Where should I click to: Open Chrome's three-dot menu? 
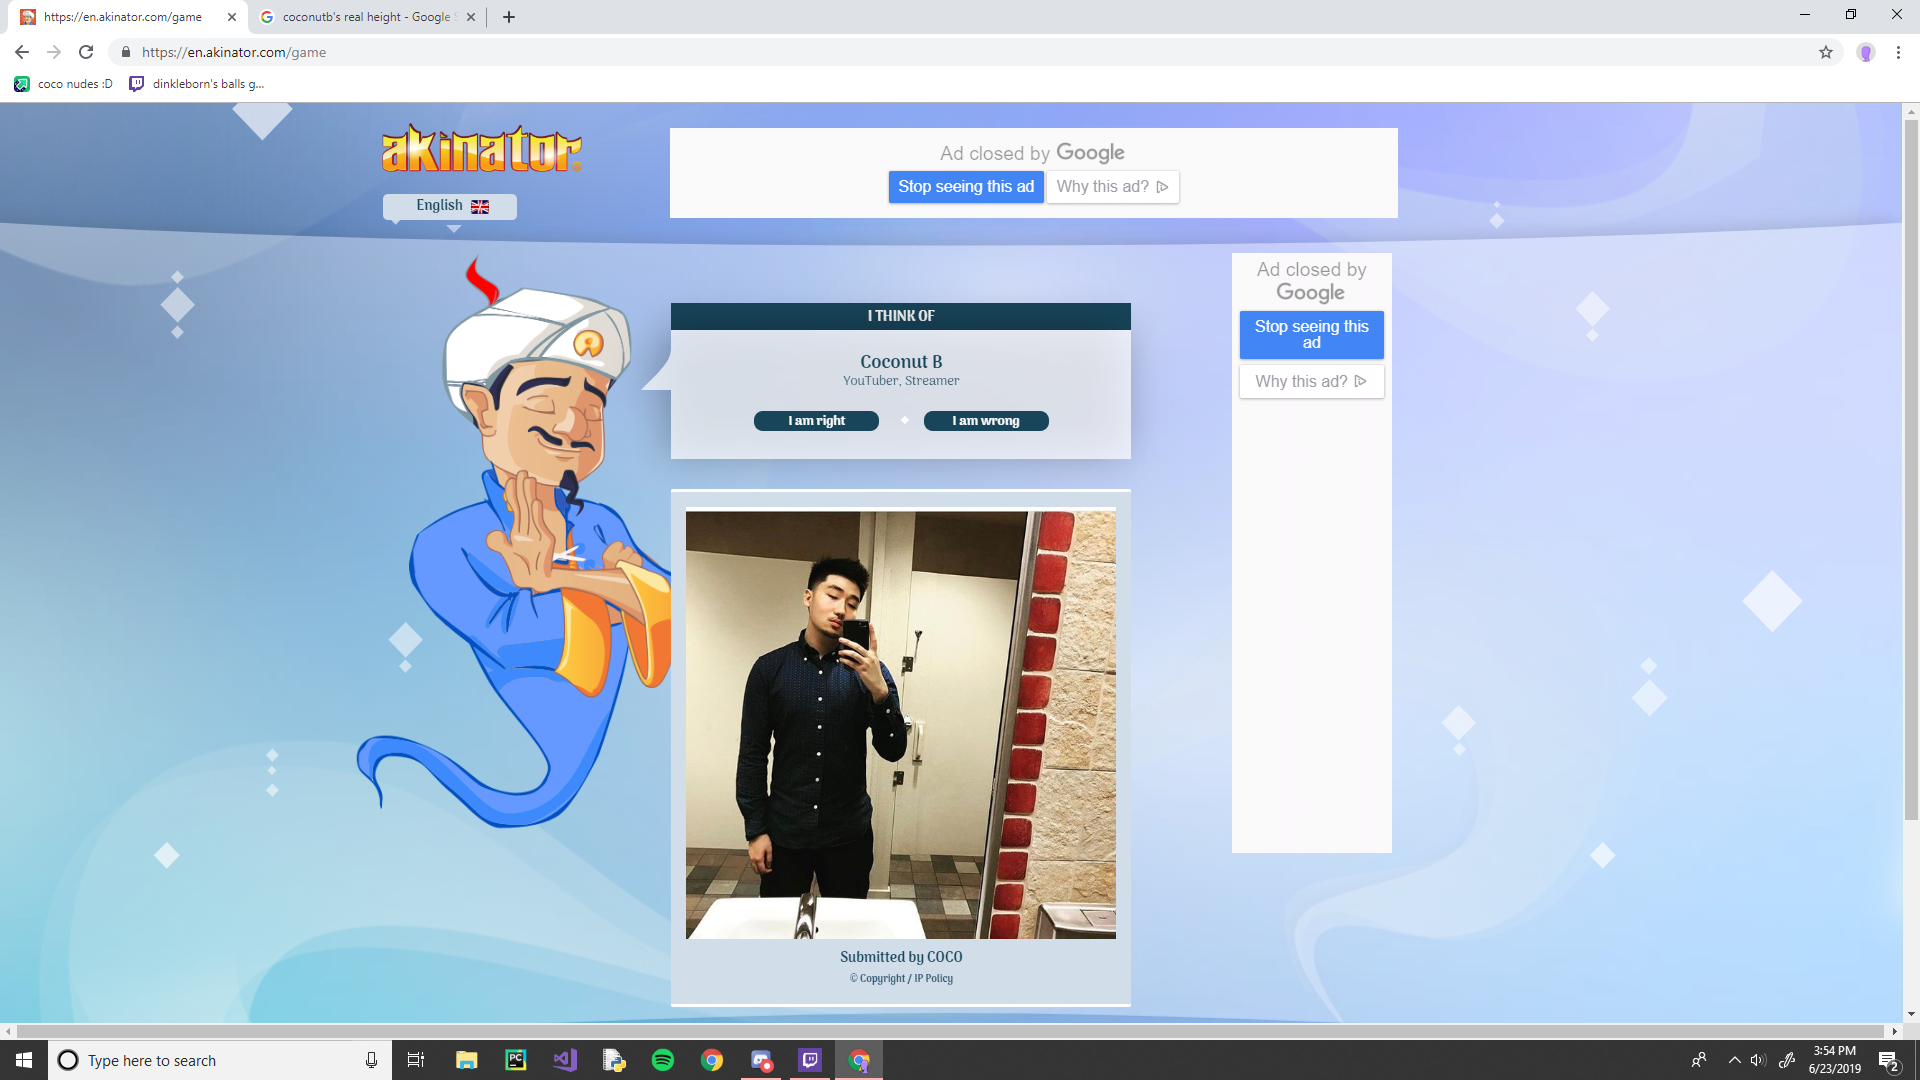coord(1898,52)
